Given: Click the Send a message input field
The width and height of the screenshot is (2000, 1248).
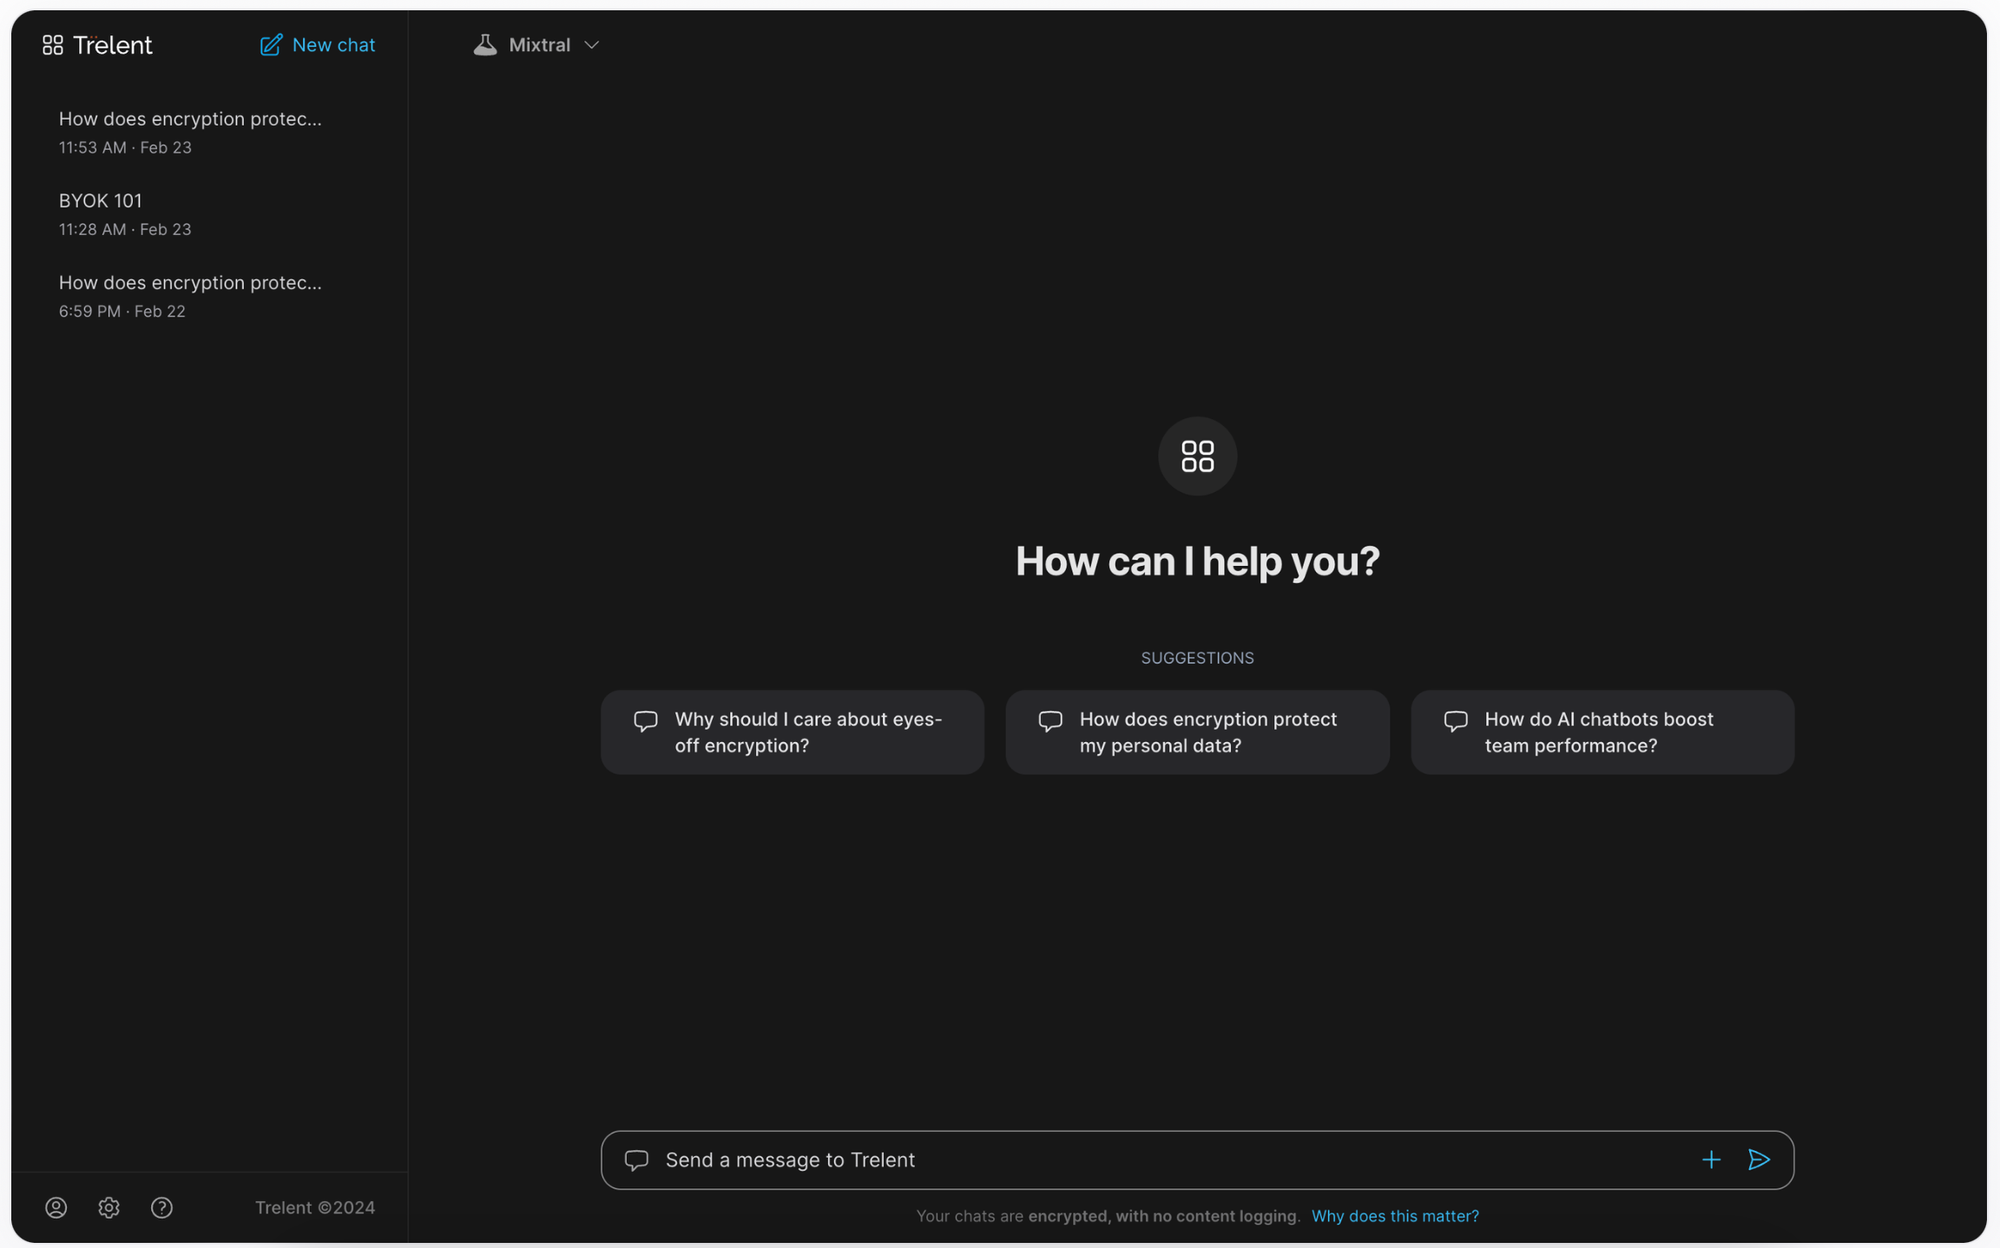Looking at the screenshot, I should [x=1150, y=1160].
